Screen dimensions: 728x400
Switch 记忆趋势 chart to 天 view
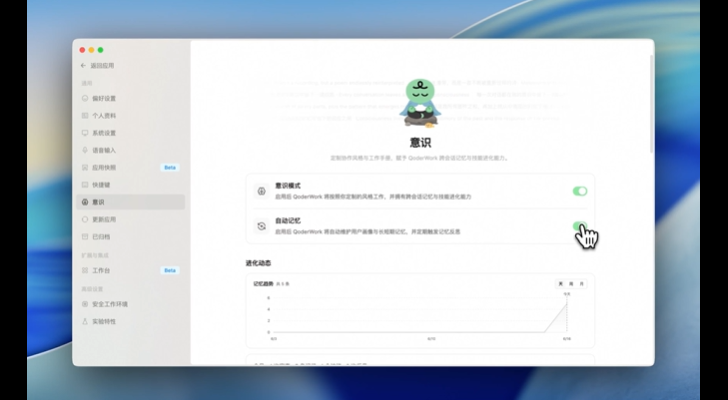[560, 284]
